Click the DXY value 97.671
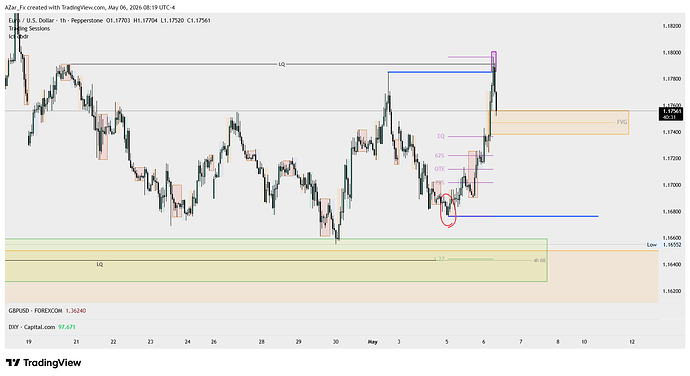Screen dimensions: 690x376 (67, 327)
